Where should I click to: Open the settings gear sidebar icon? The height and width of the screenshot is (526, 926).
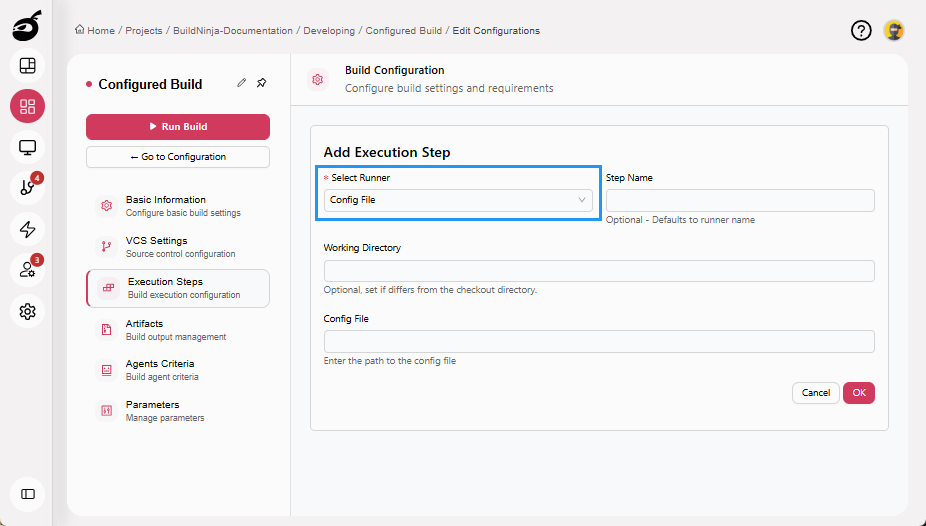(x=27, y=311)
